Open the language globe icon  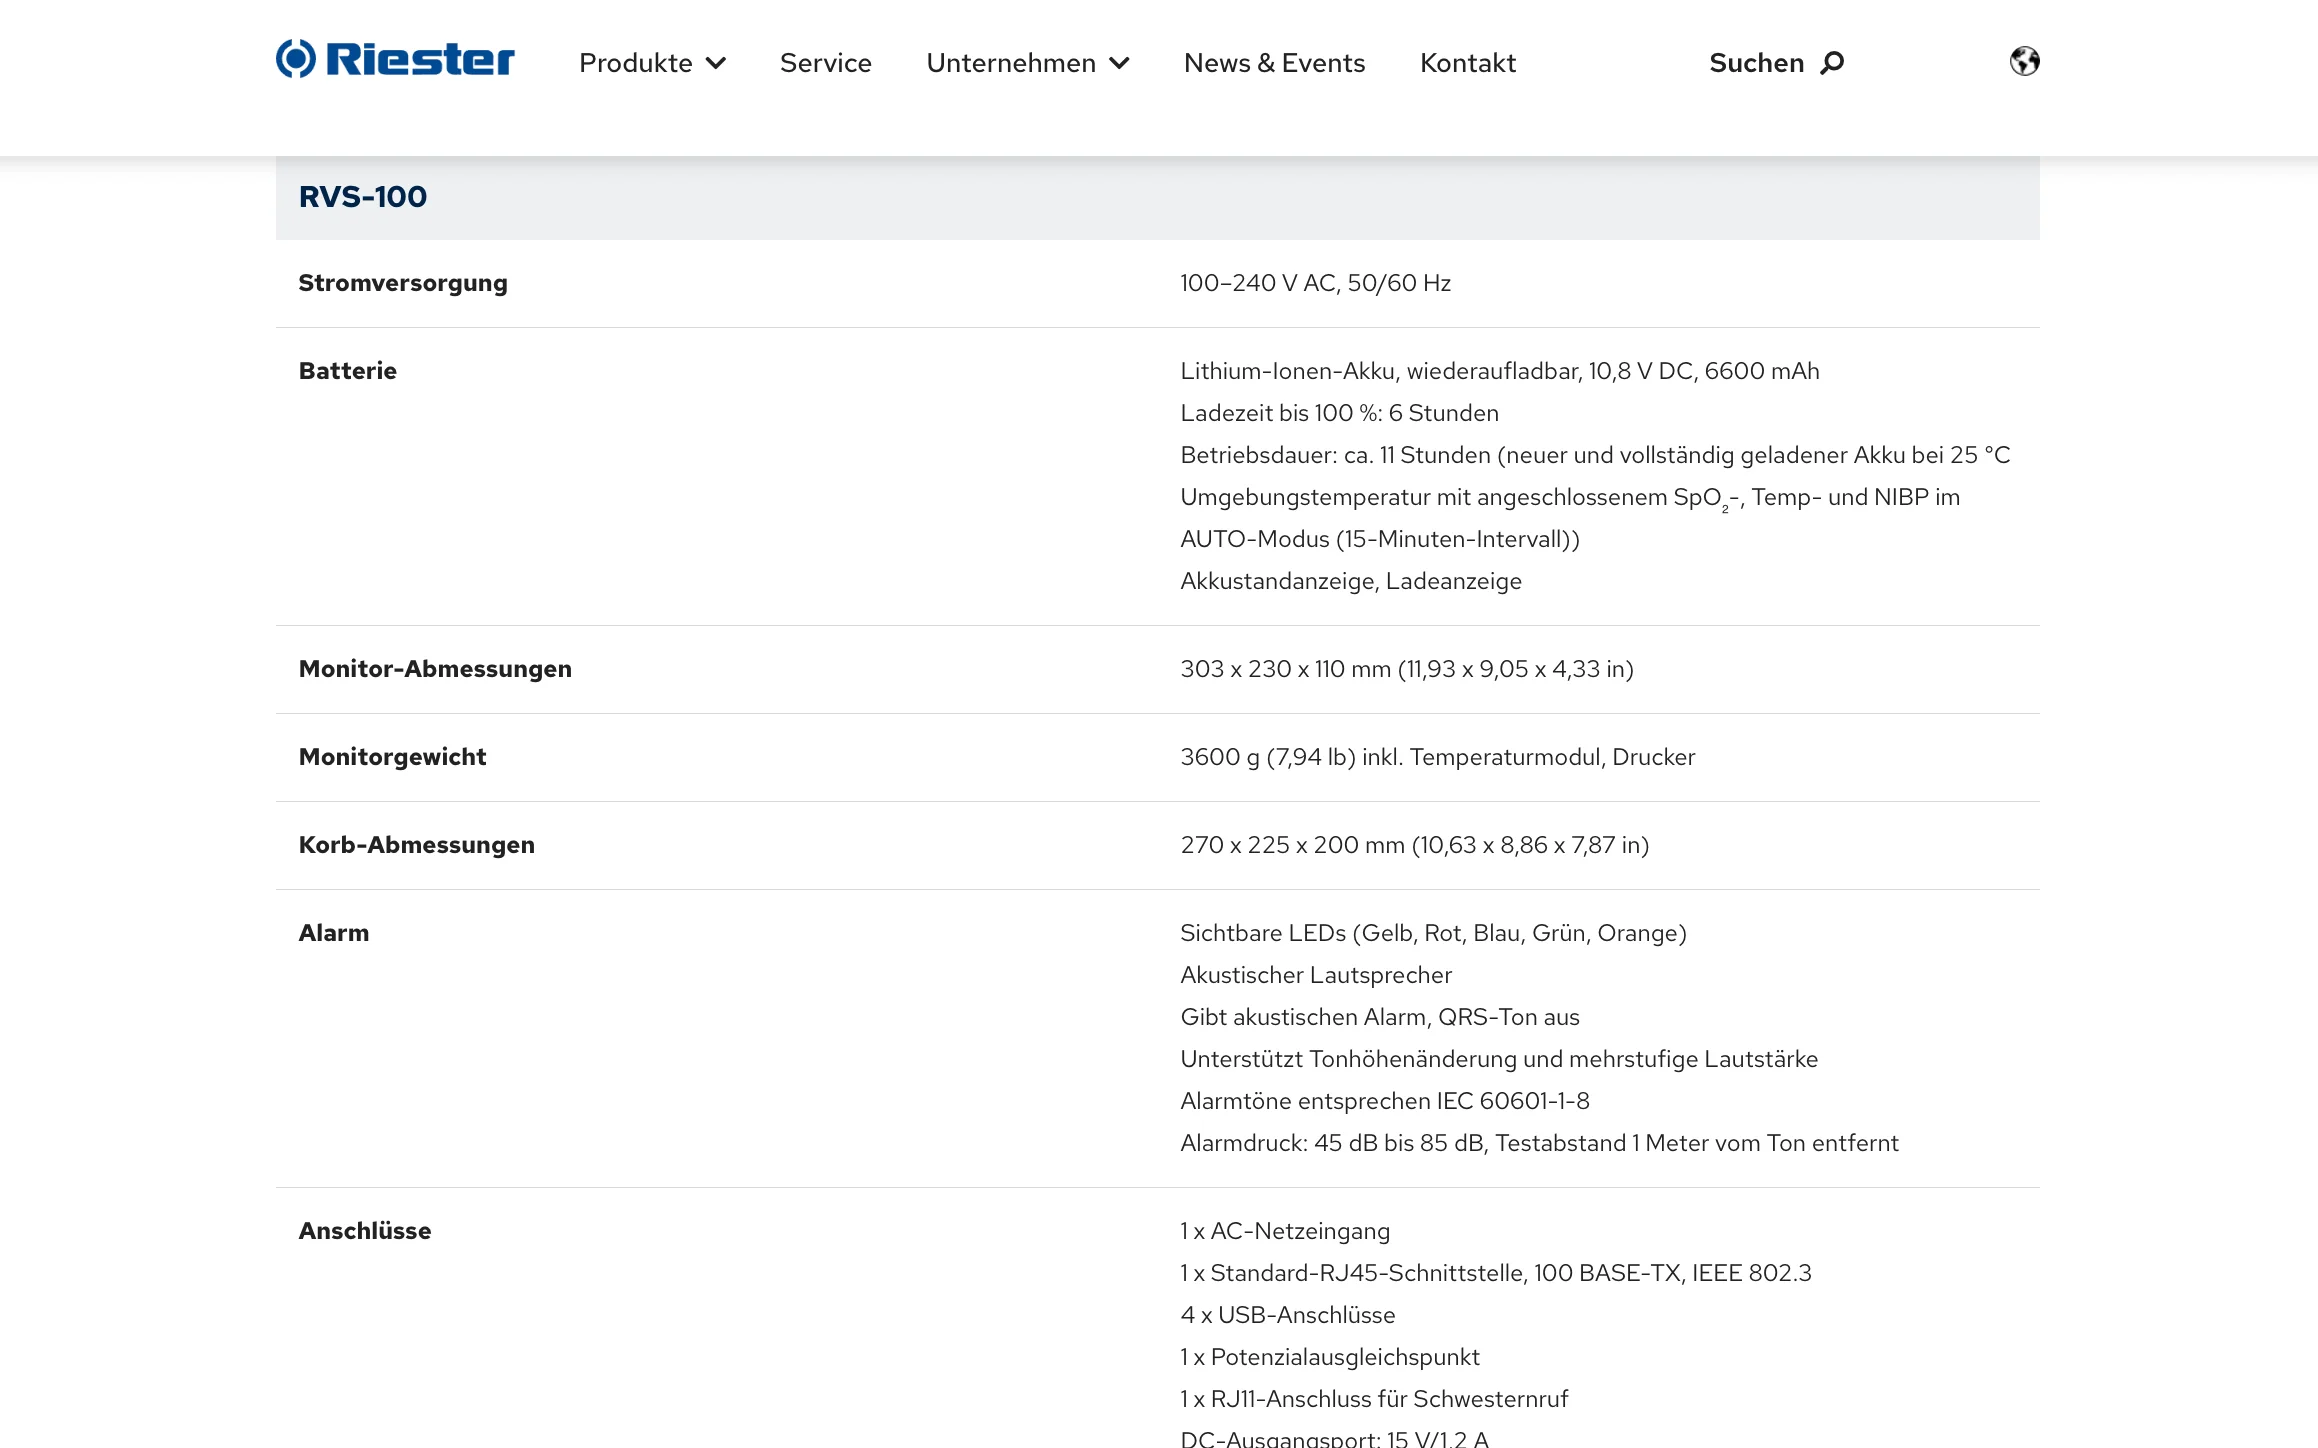[2024, 62]
